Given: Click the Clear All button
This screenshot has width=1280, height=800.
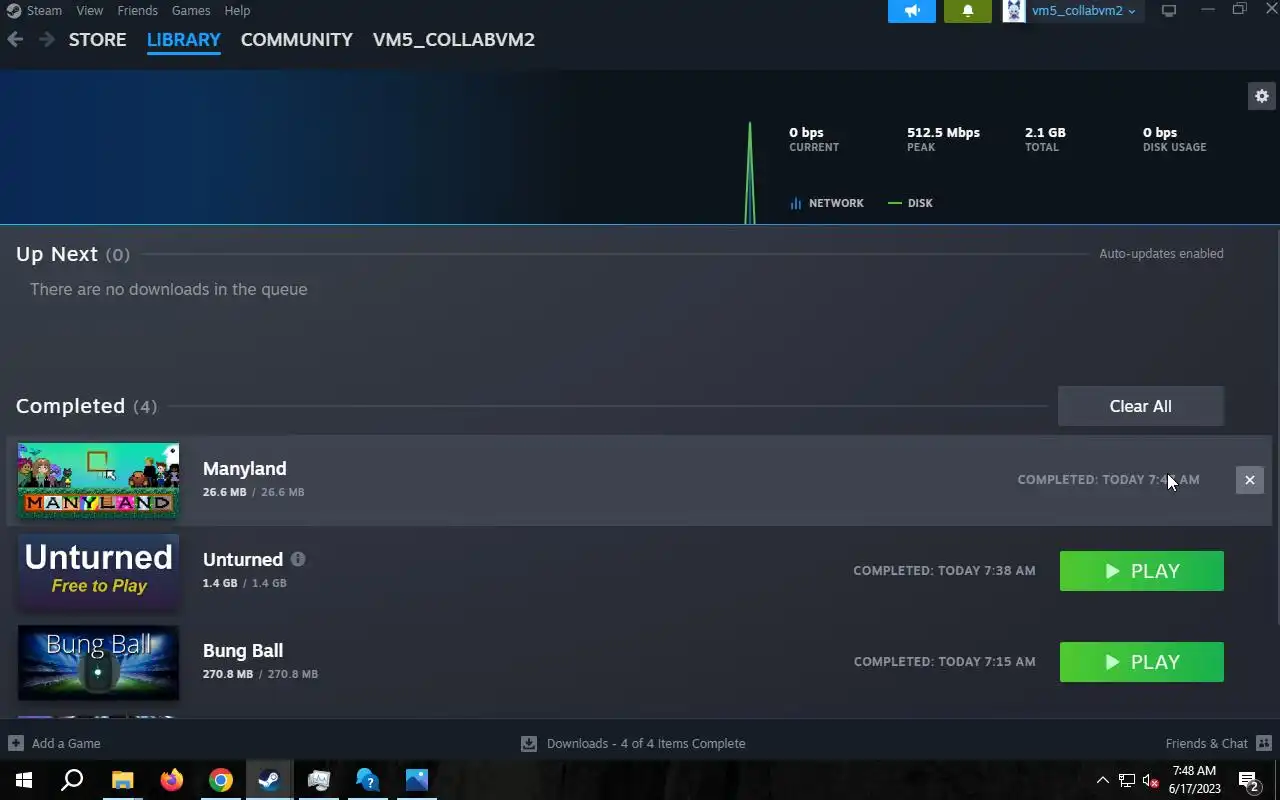Looking at the screenshot, I should click(x=1140, y=406).
